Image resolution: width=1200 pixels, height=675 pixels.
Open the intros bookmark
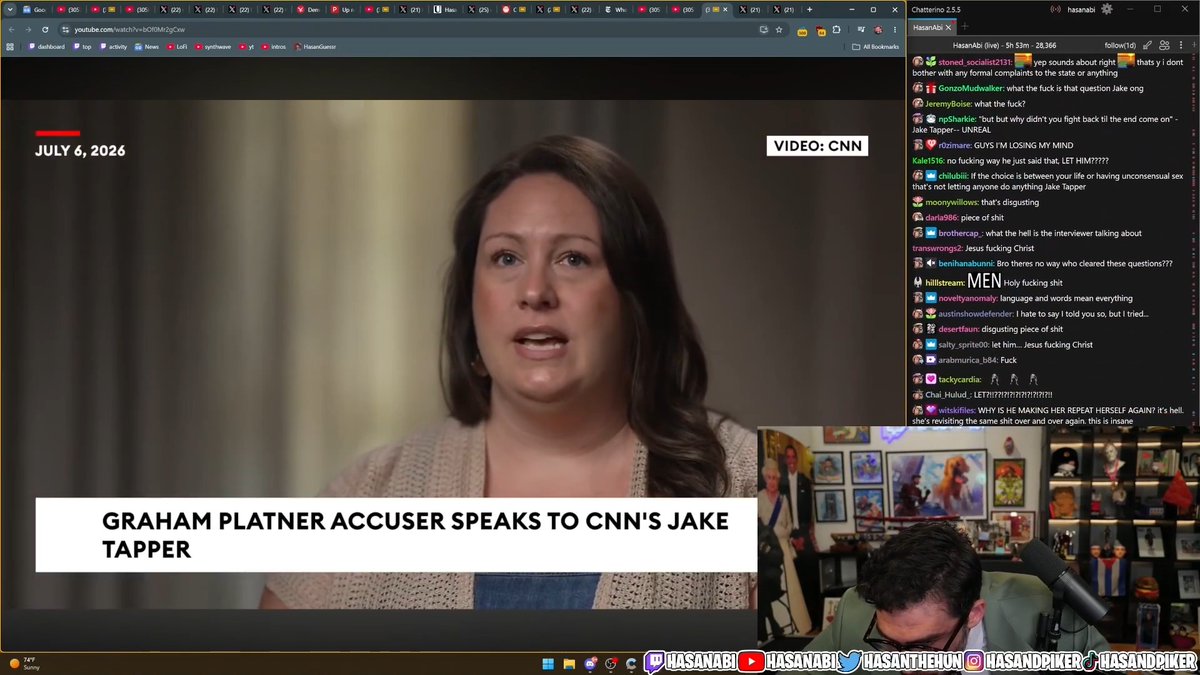tap(273, 47)
